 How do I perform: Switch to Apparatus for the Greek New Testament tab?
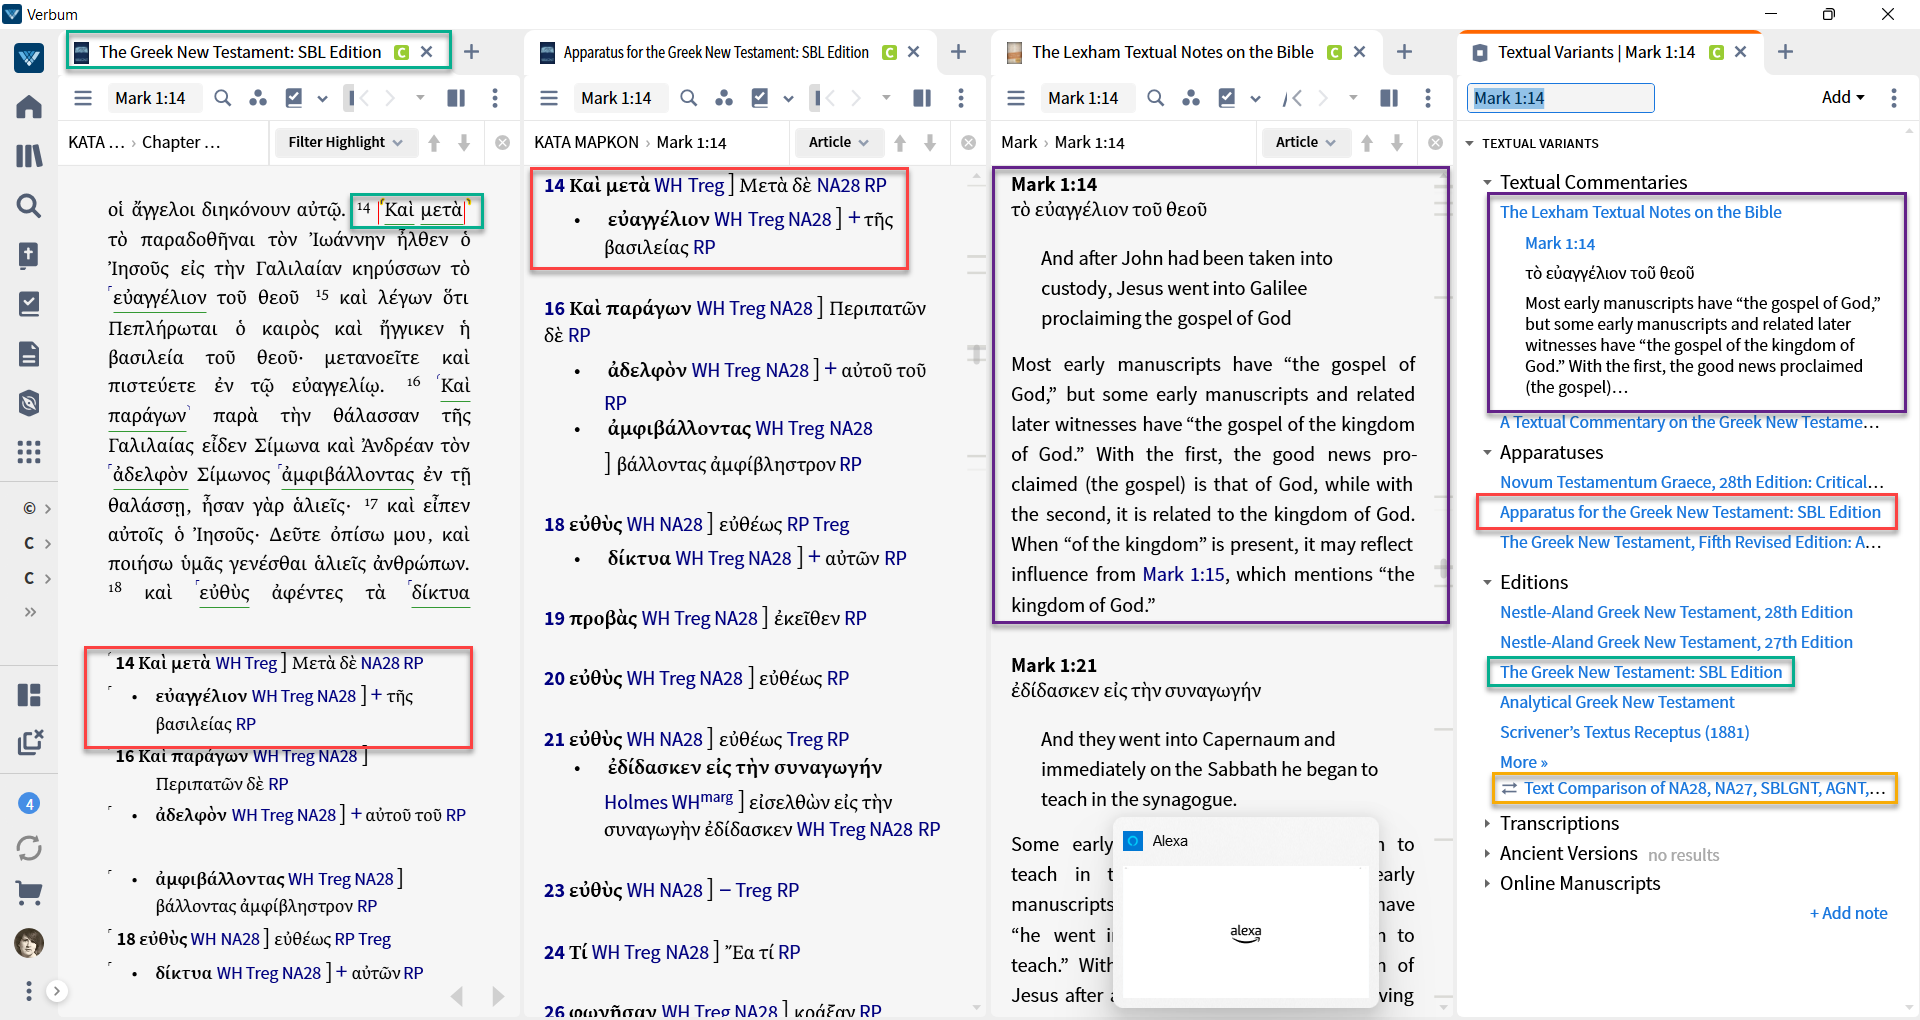(716, 52)
